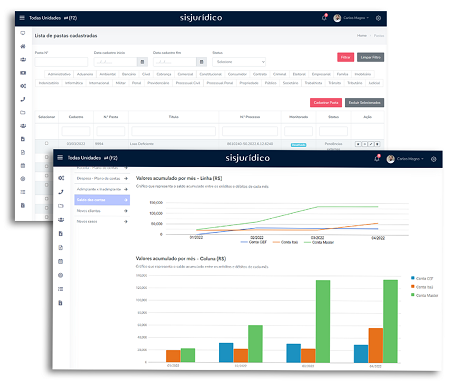
Task: Click the Pasta N° filter input field
Action: (x=61, y=62)
